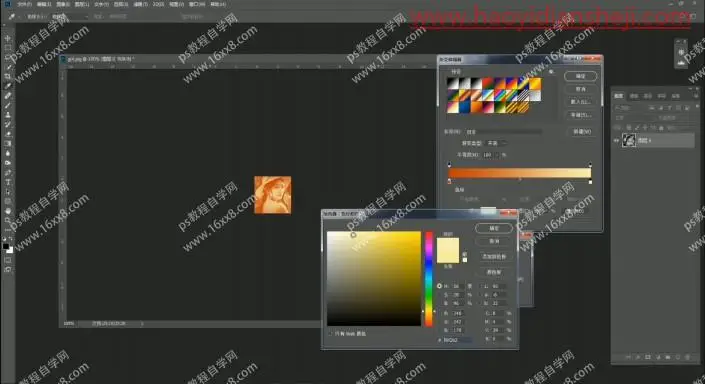705x384 pixels.
Task: Select the Dodge tool
Action: tap(8, 163)
